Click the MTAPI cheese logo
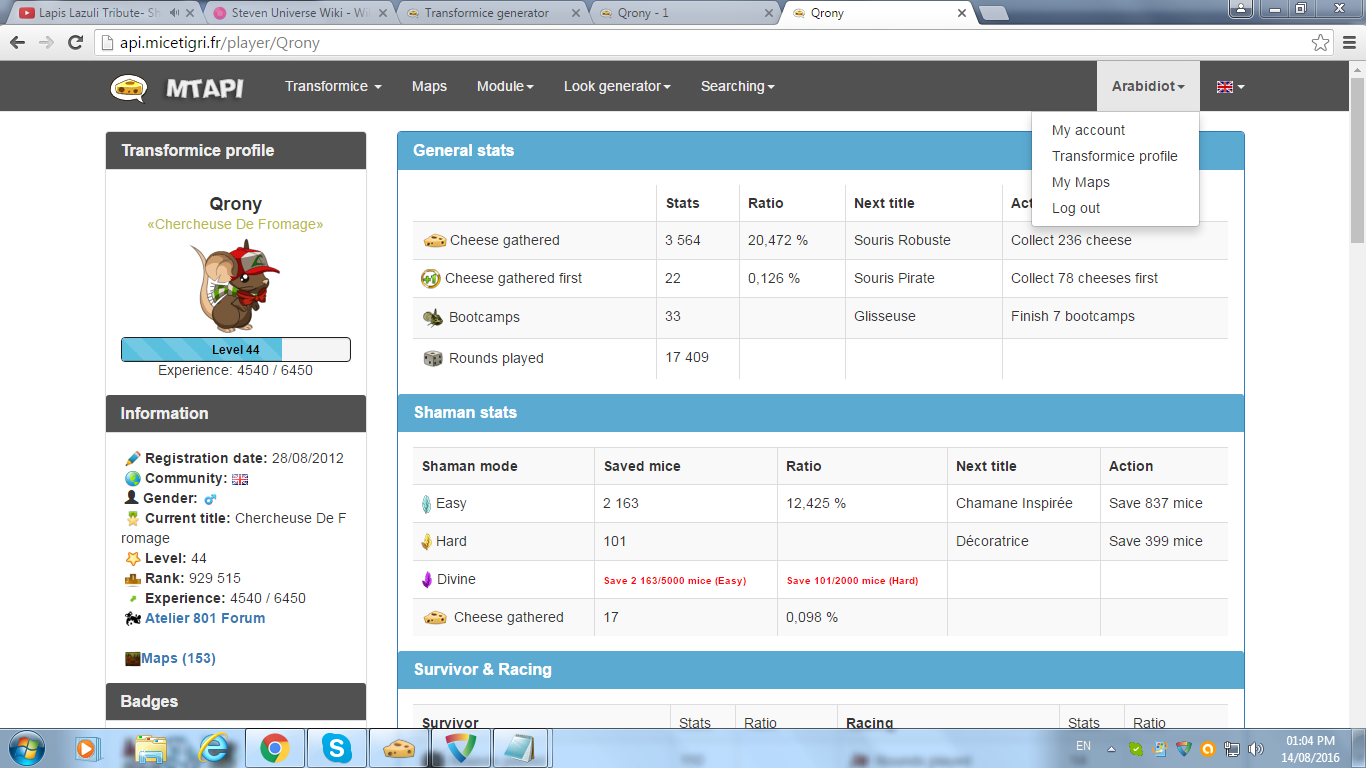1366x768 pixels. coord(129,87)
